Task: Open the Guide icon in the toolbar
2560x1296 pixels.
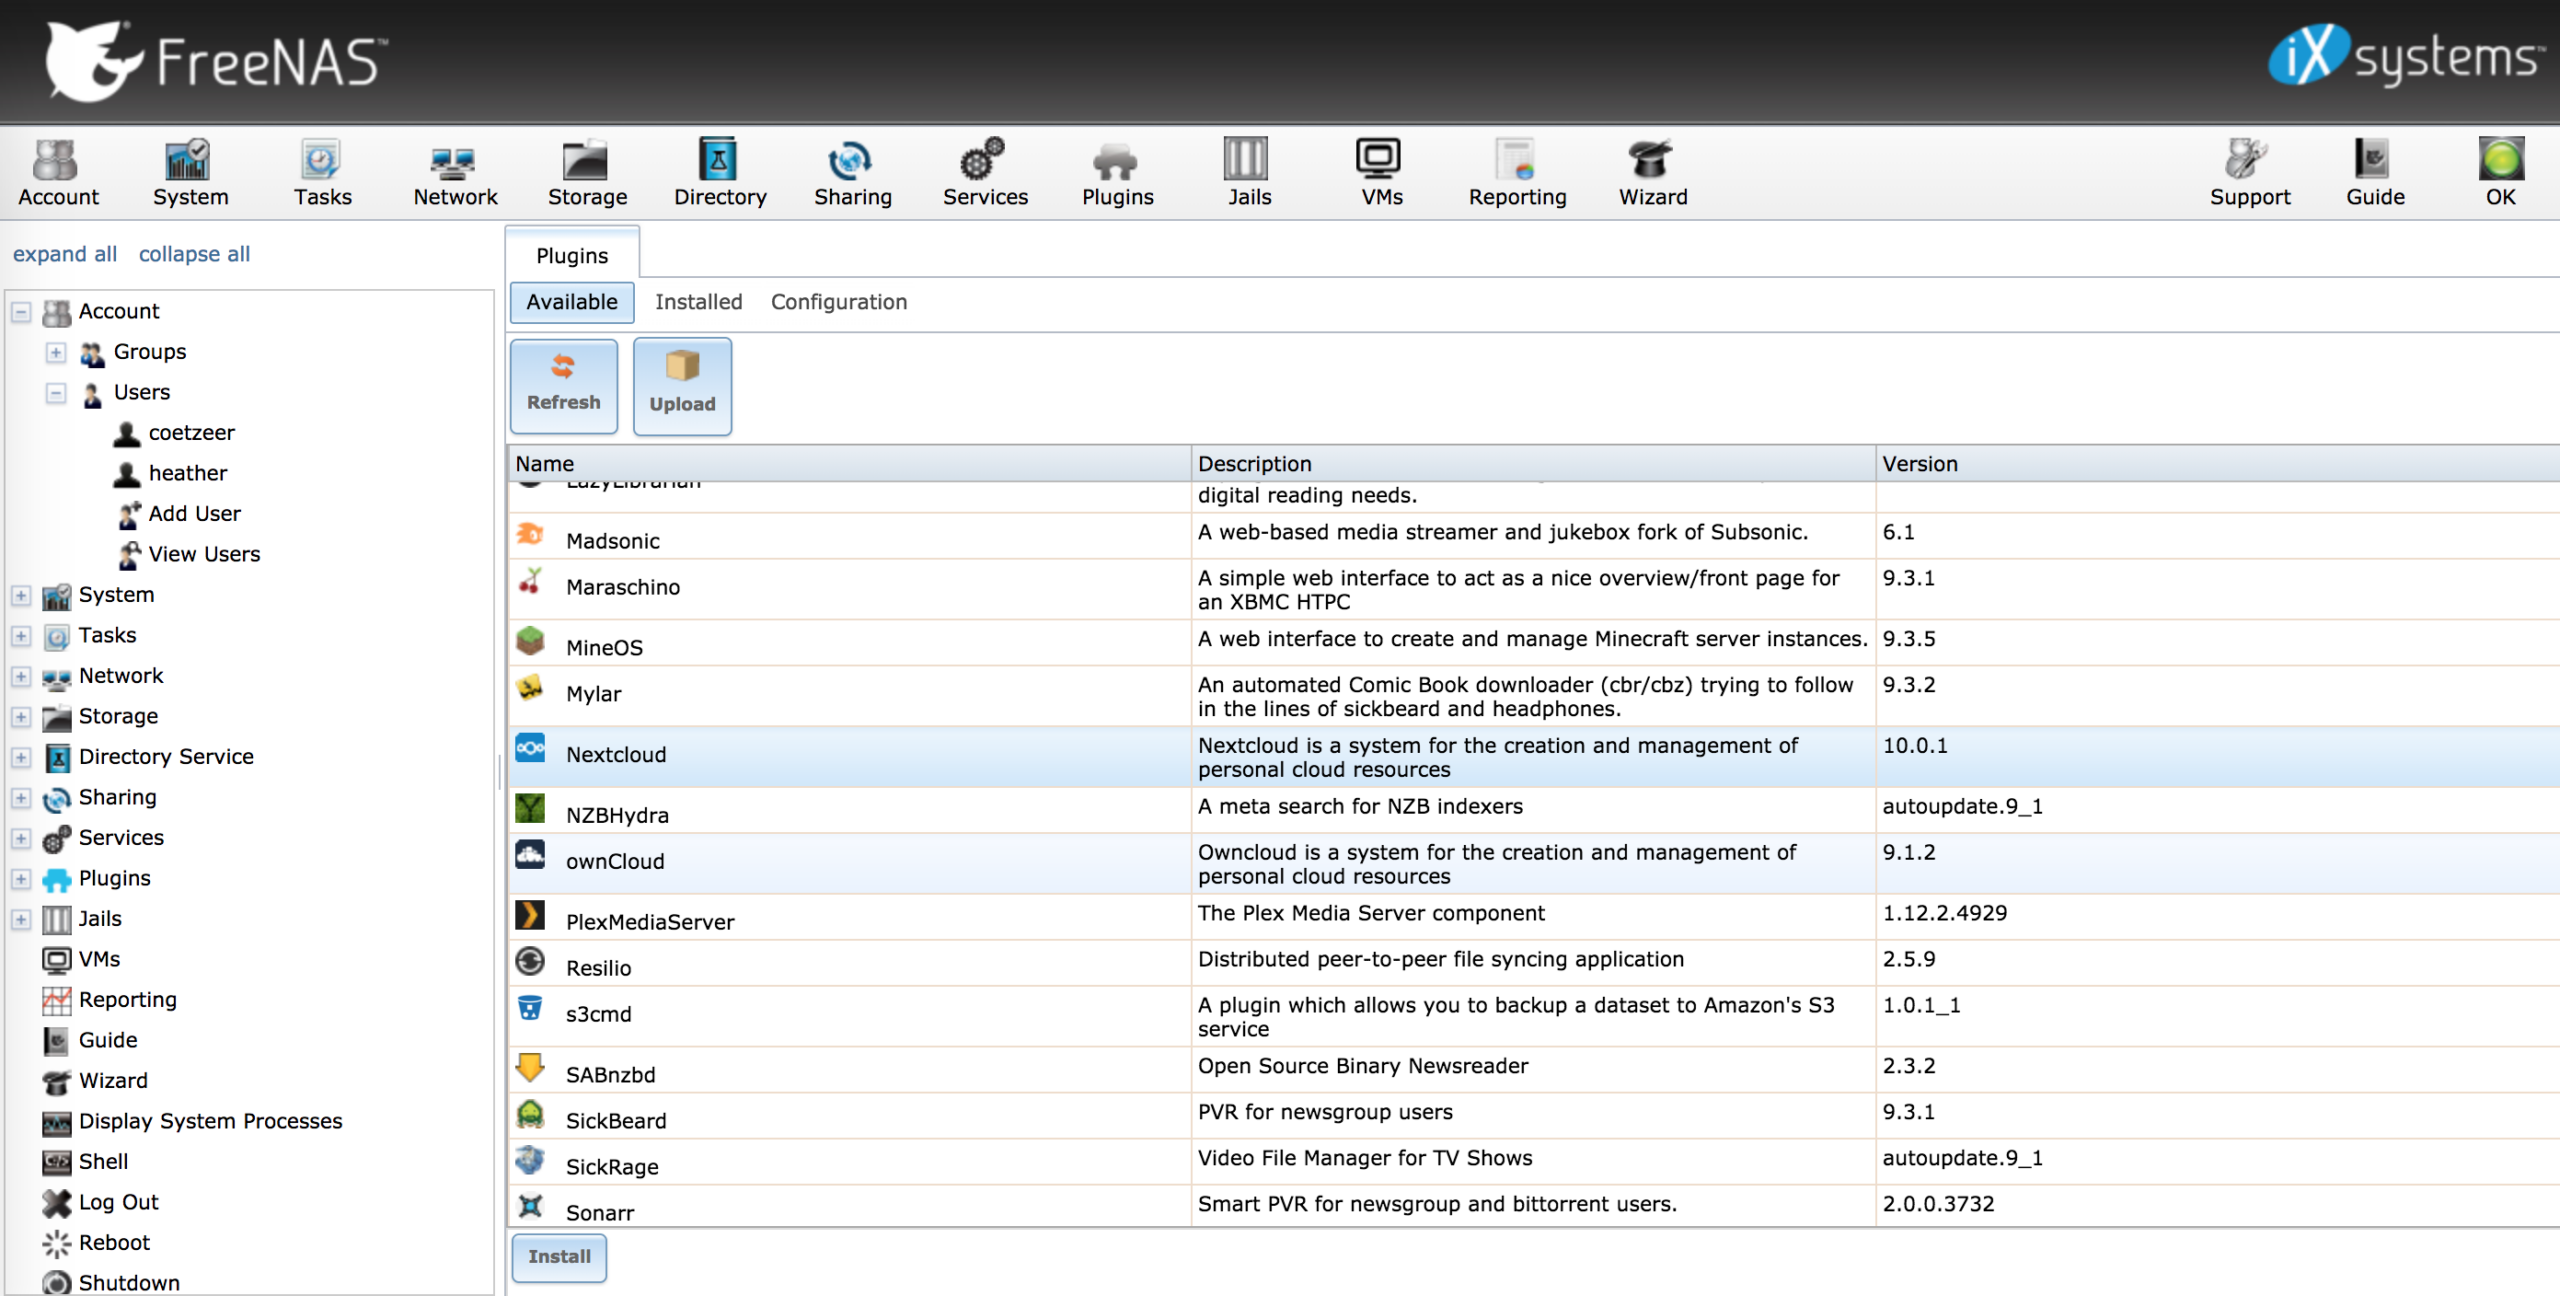Action: [2374, 172]
